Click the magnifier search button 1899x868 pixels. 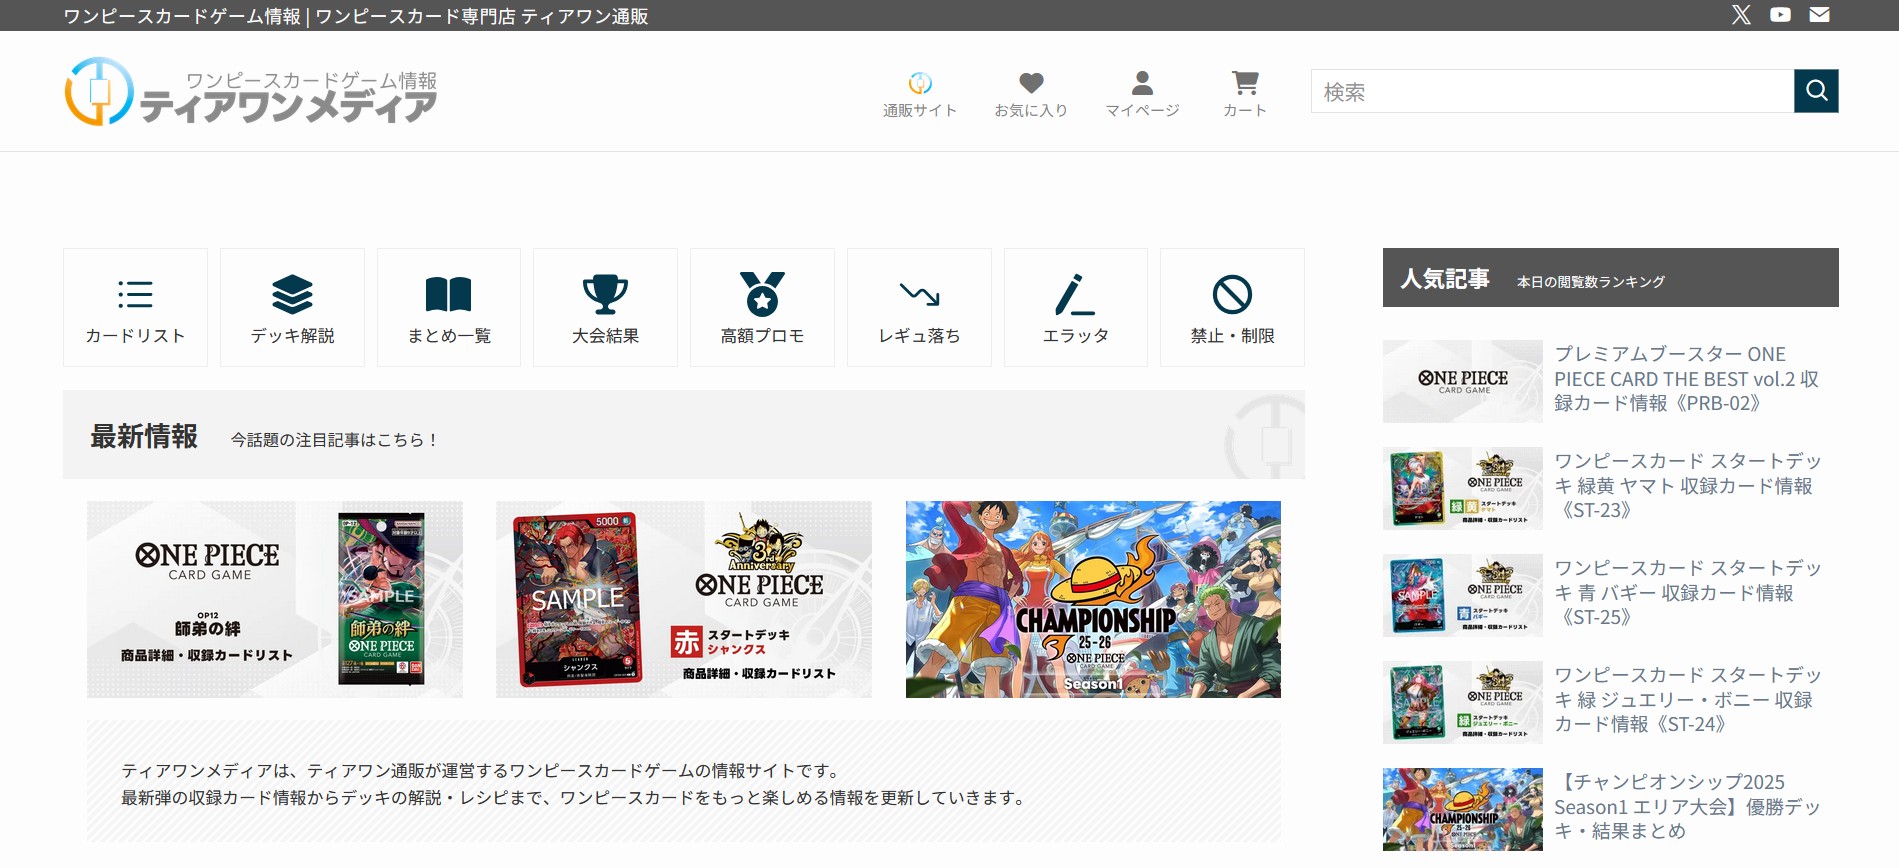(1816, 91)
